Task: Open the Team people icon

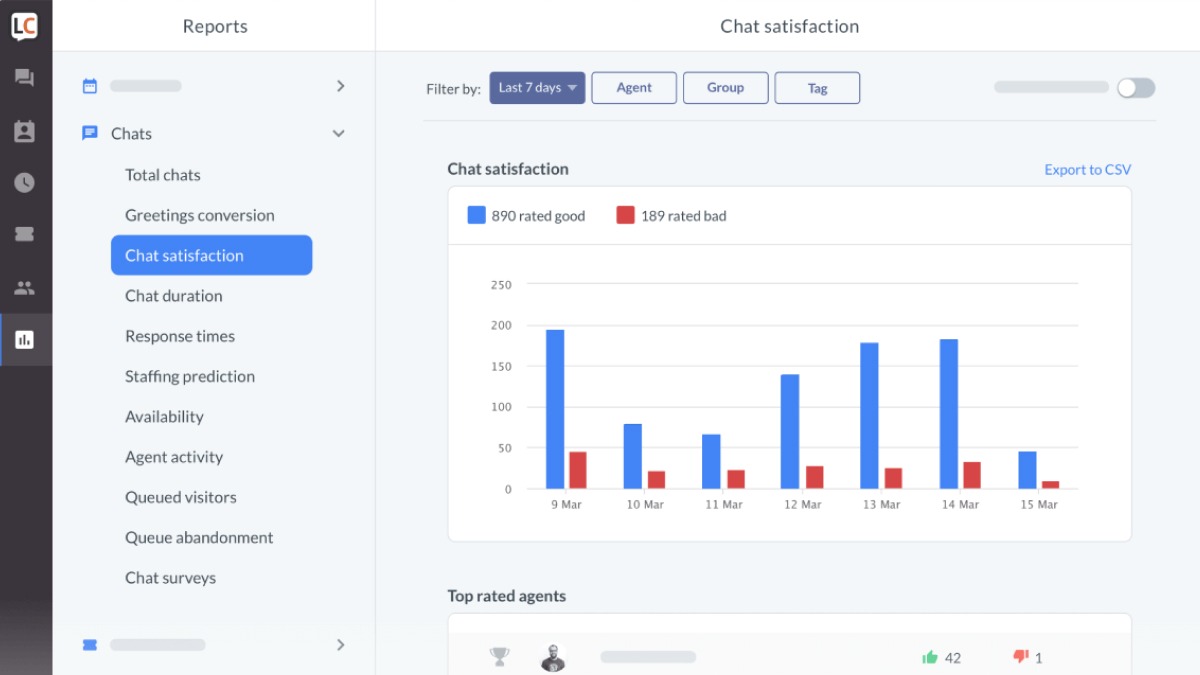Action: click(x=25, y=288)
